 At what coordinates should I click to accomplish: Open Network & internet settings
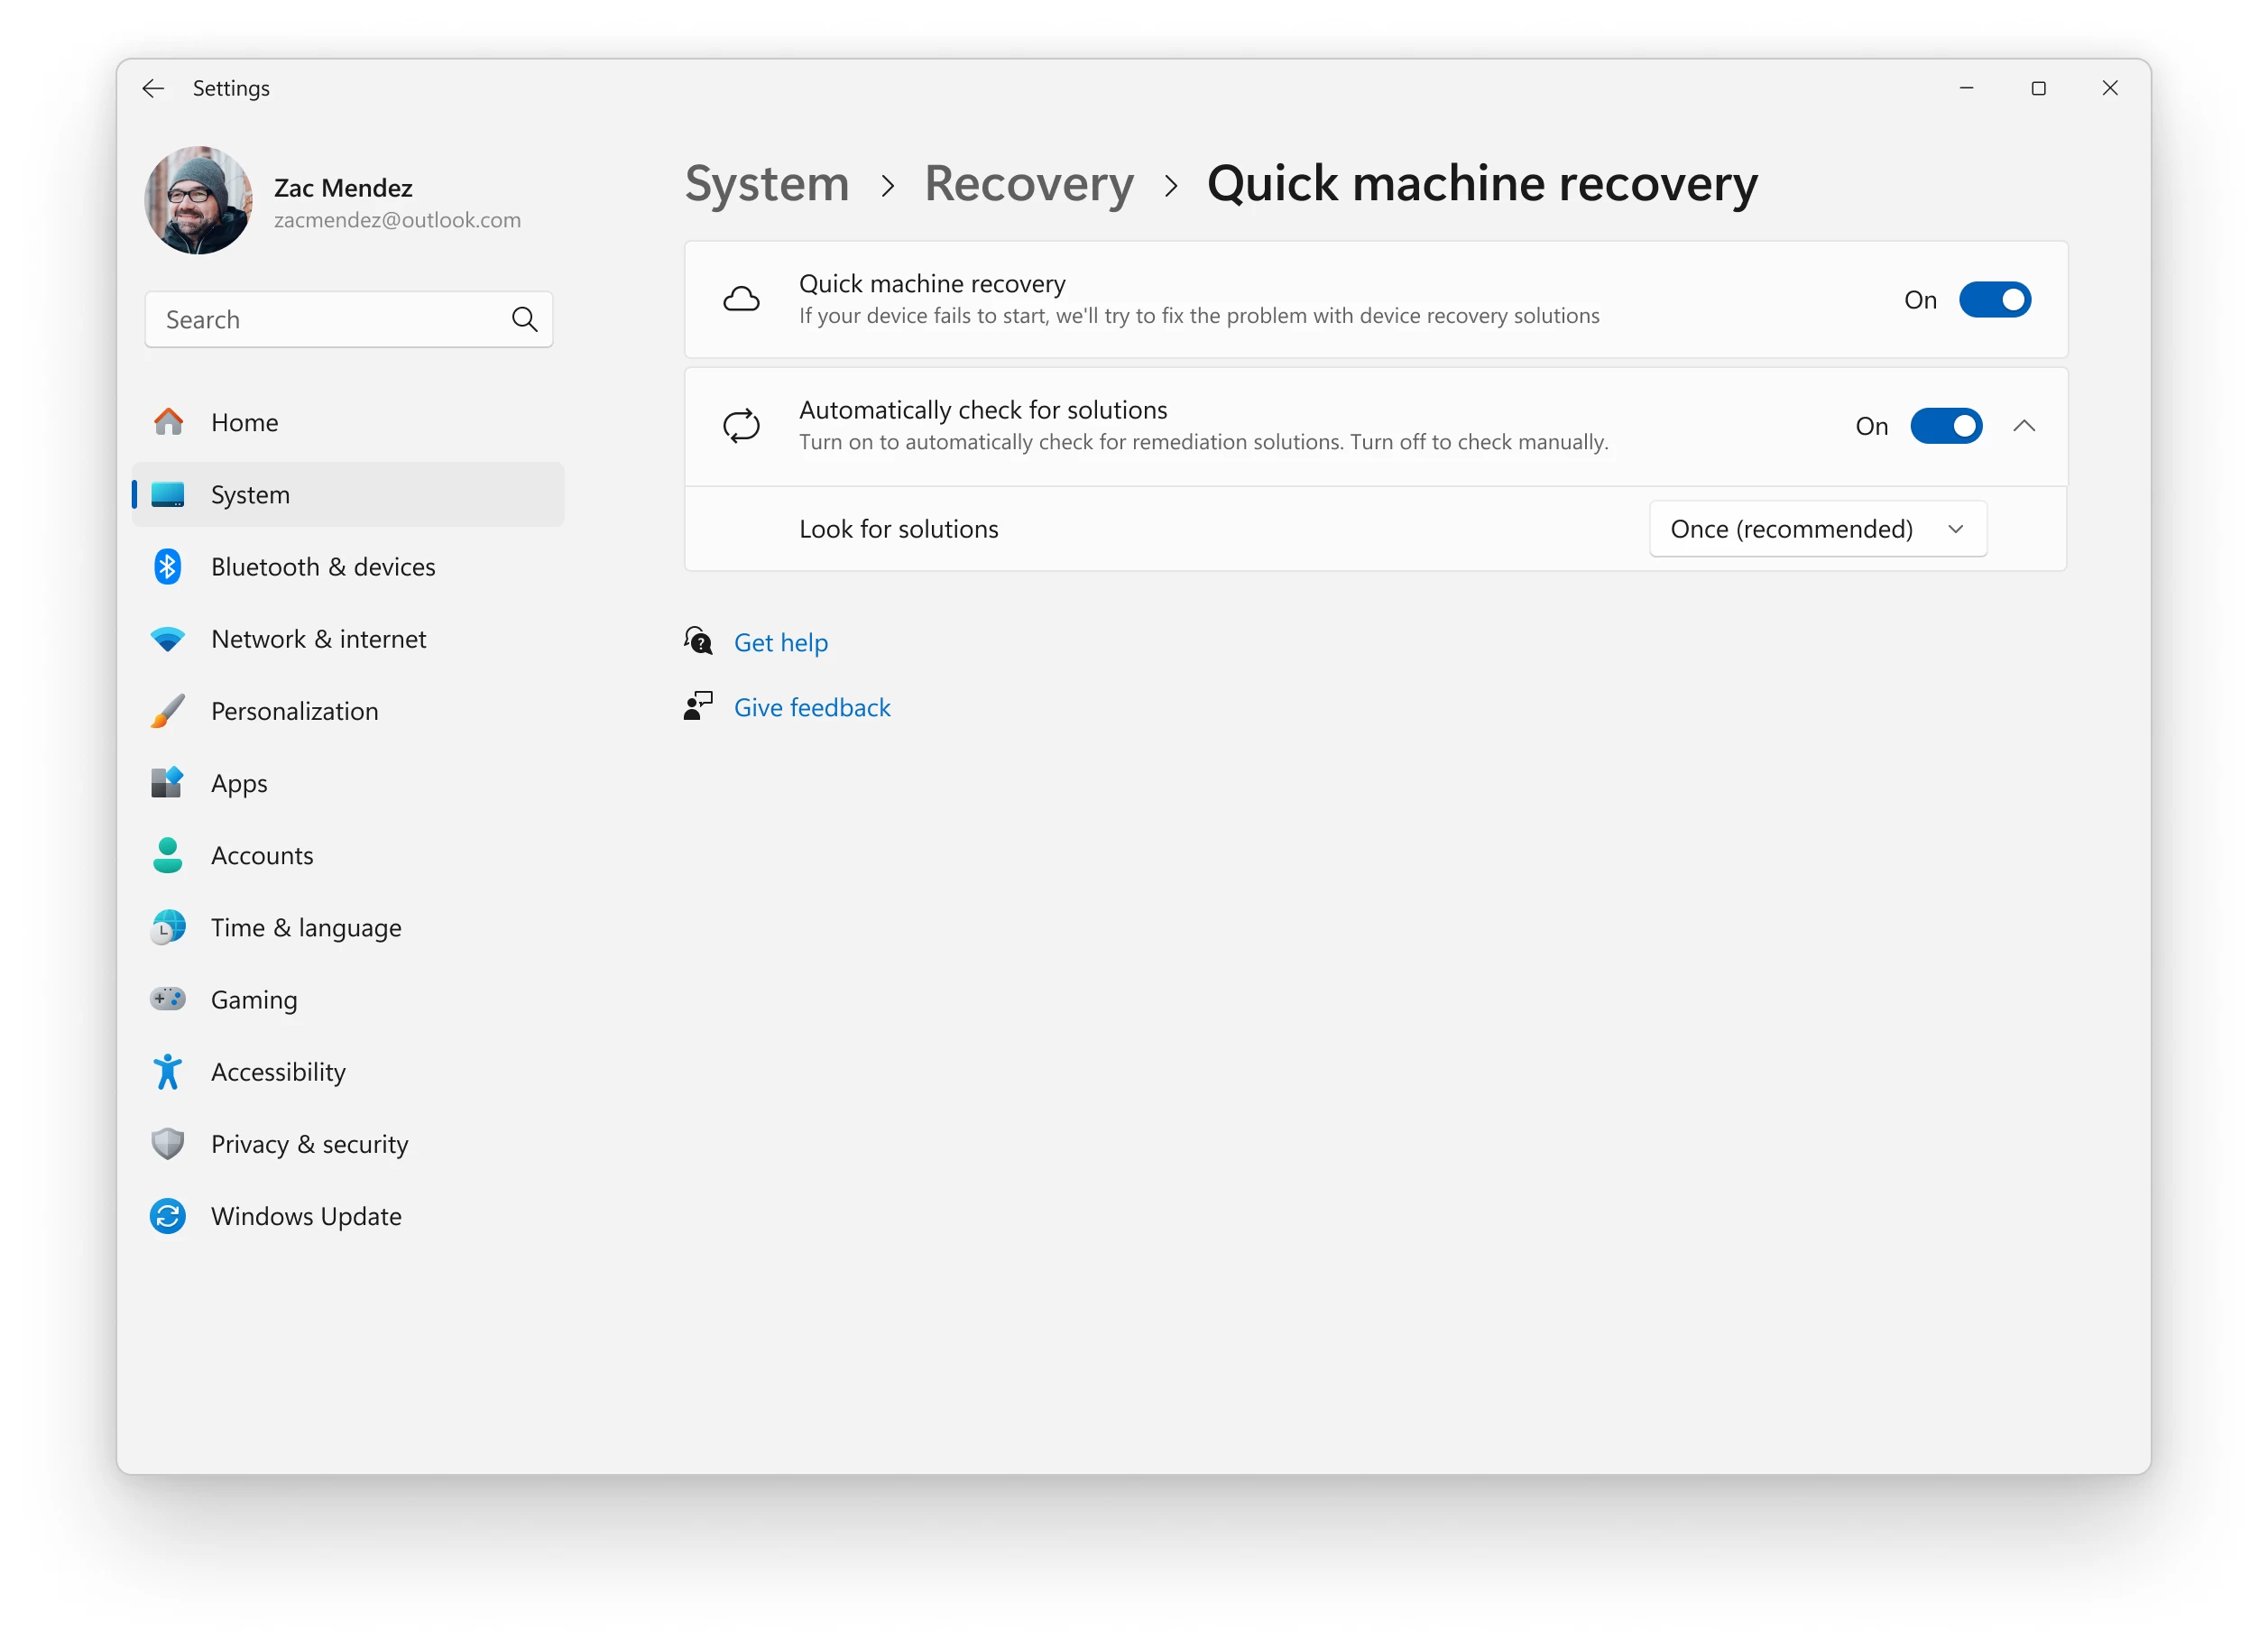(319, 638)
